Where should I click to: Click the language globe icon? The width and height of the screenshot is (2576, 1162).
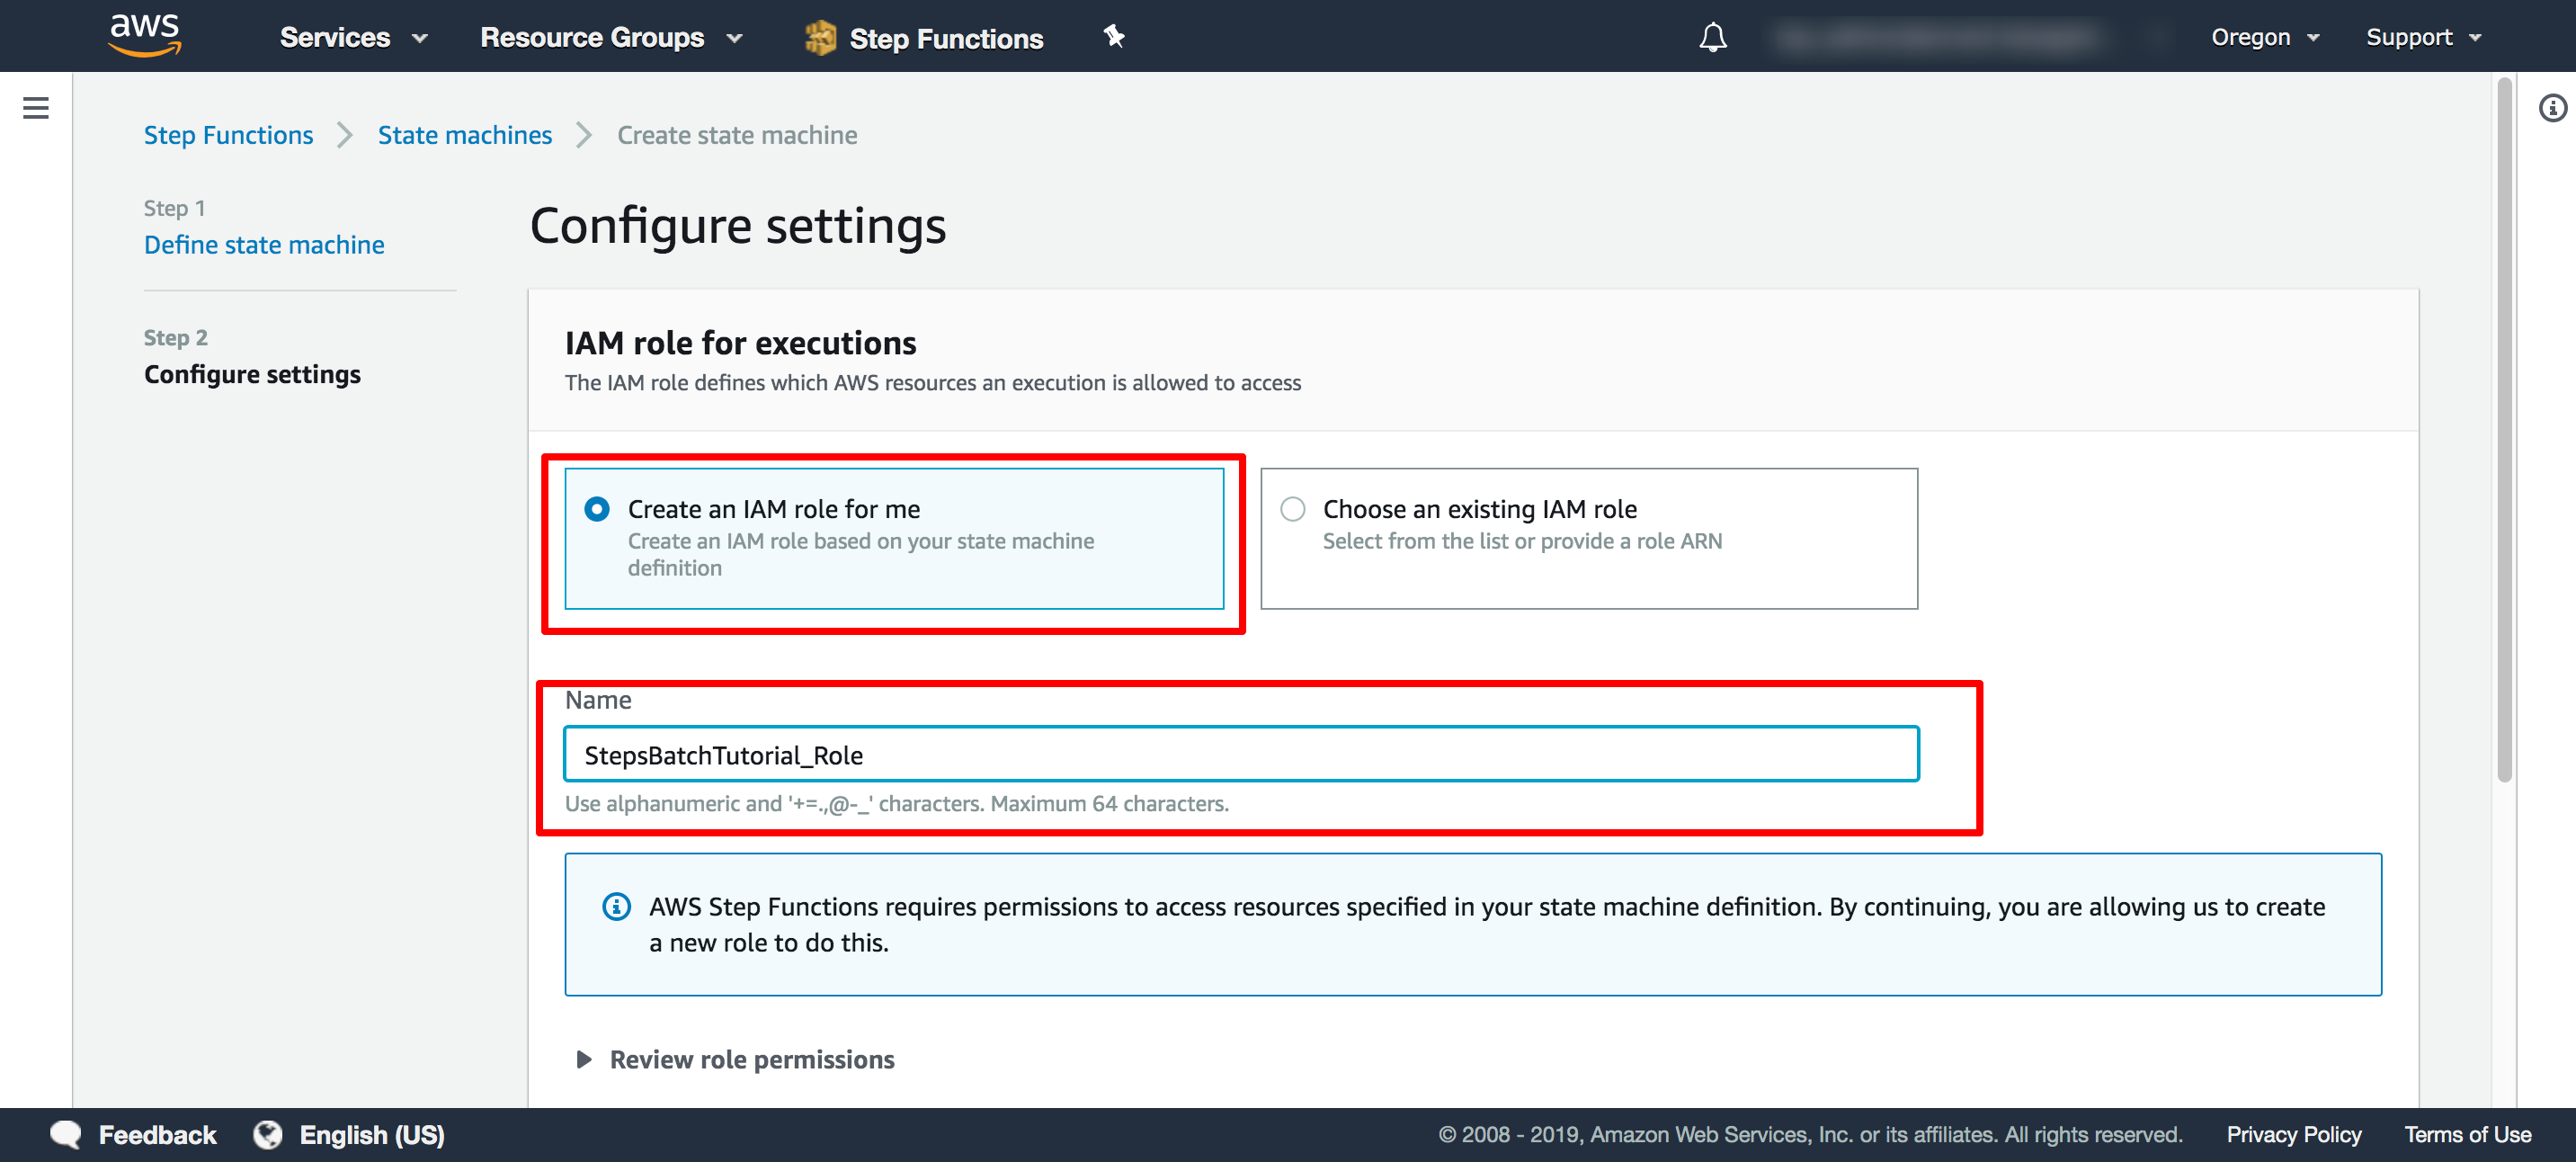click(268, 1135)
